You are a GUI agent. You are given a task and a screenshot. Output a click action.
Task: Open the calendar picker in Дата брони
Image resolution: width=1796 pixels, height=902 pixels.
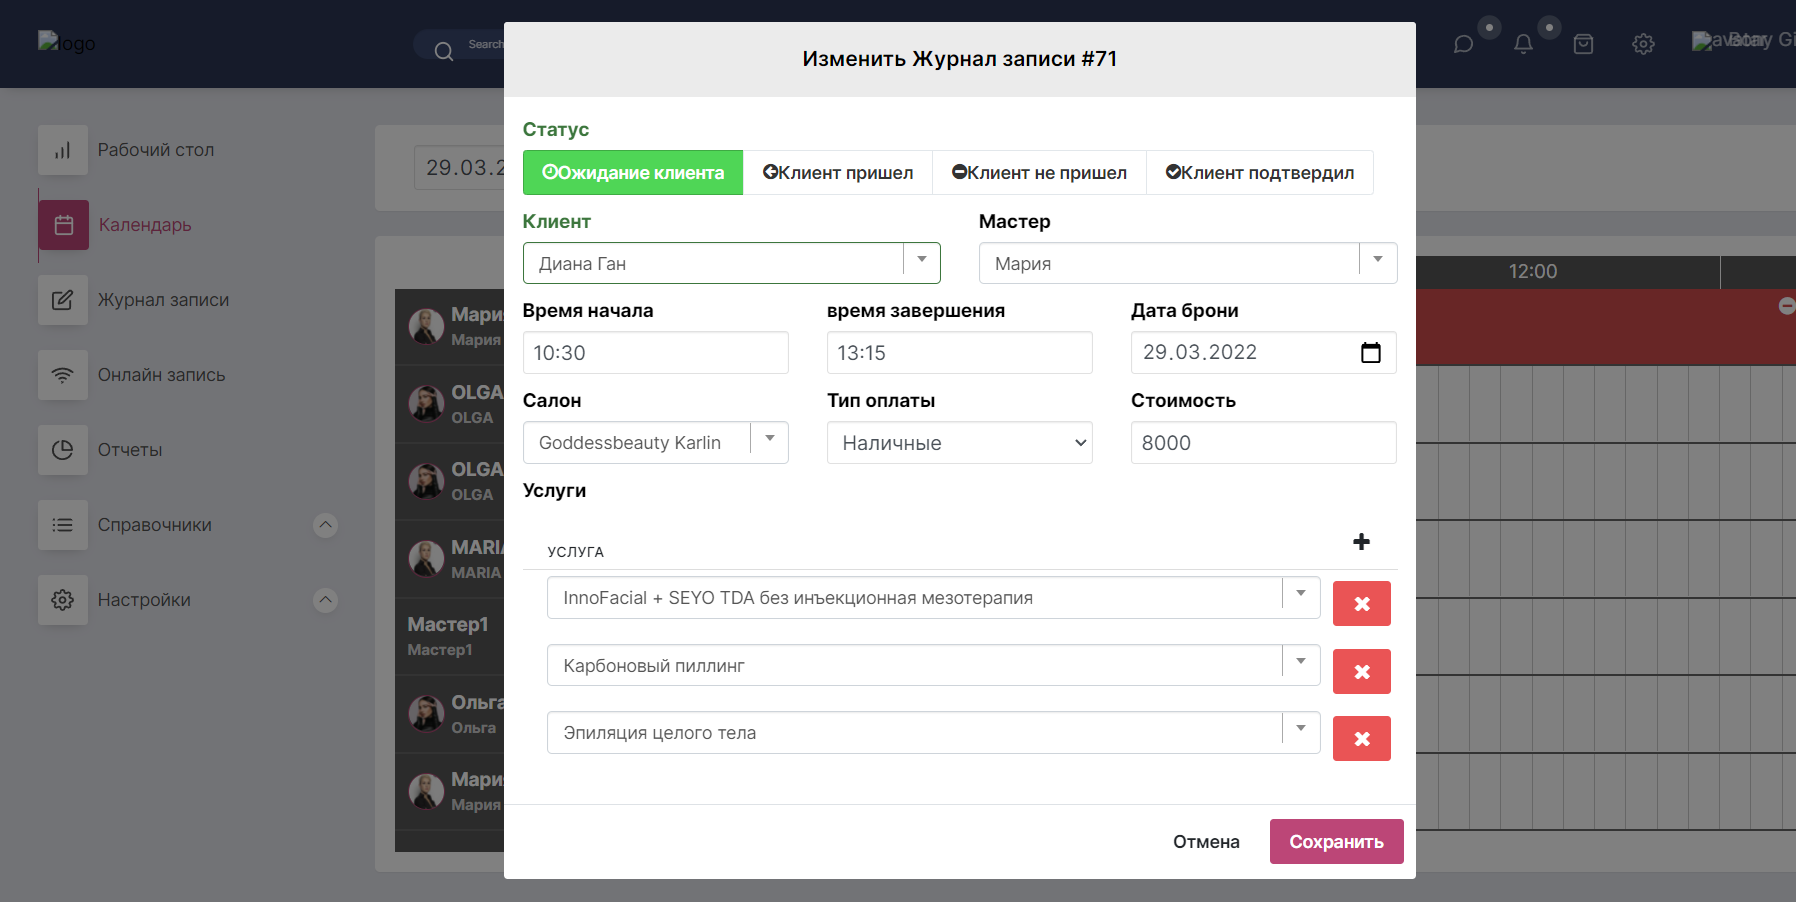pos(1370,353)
